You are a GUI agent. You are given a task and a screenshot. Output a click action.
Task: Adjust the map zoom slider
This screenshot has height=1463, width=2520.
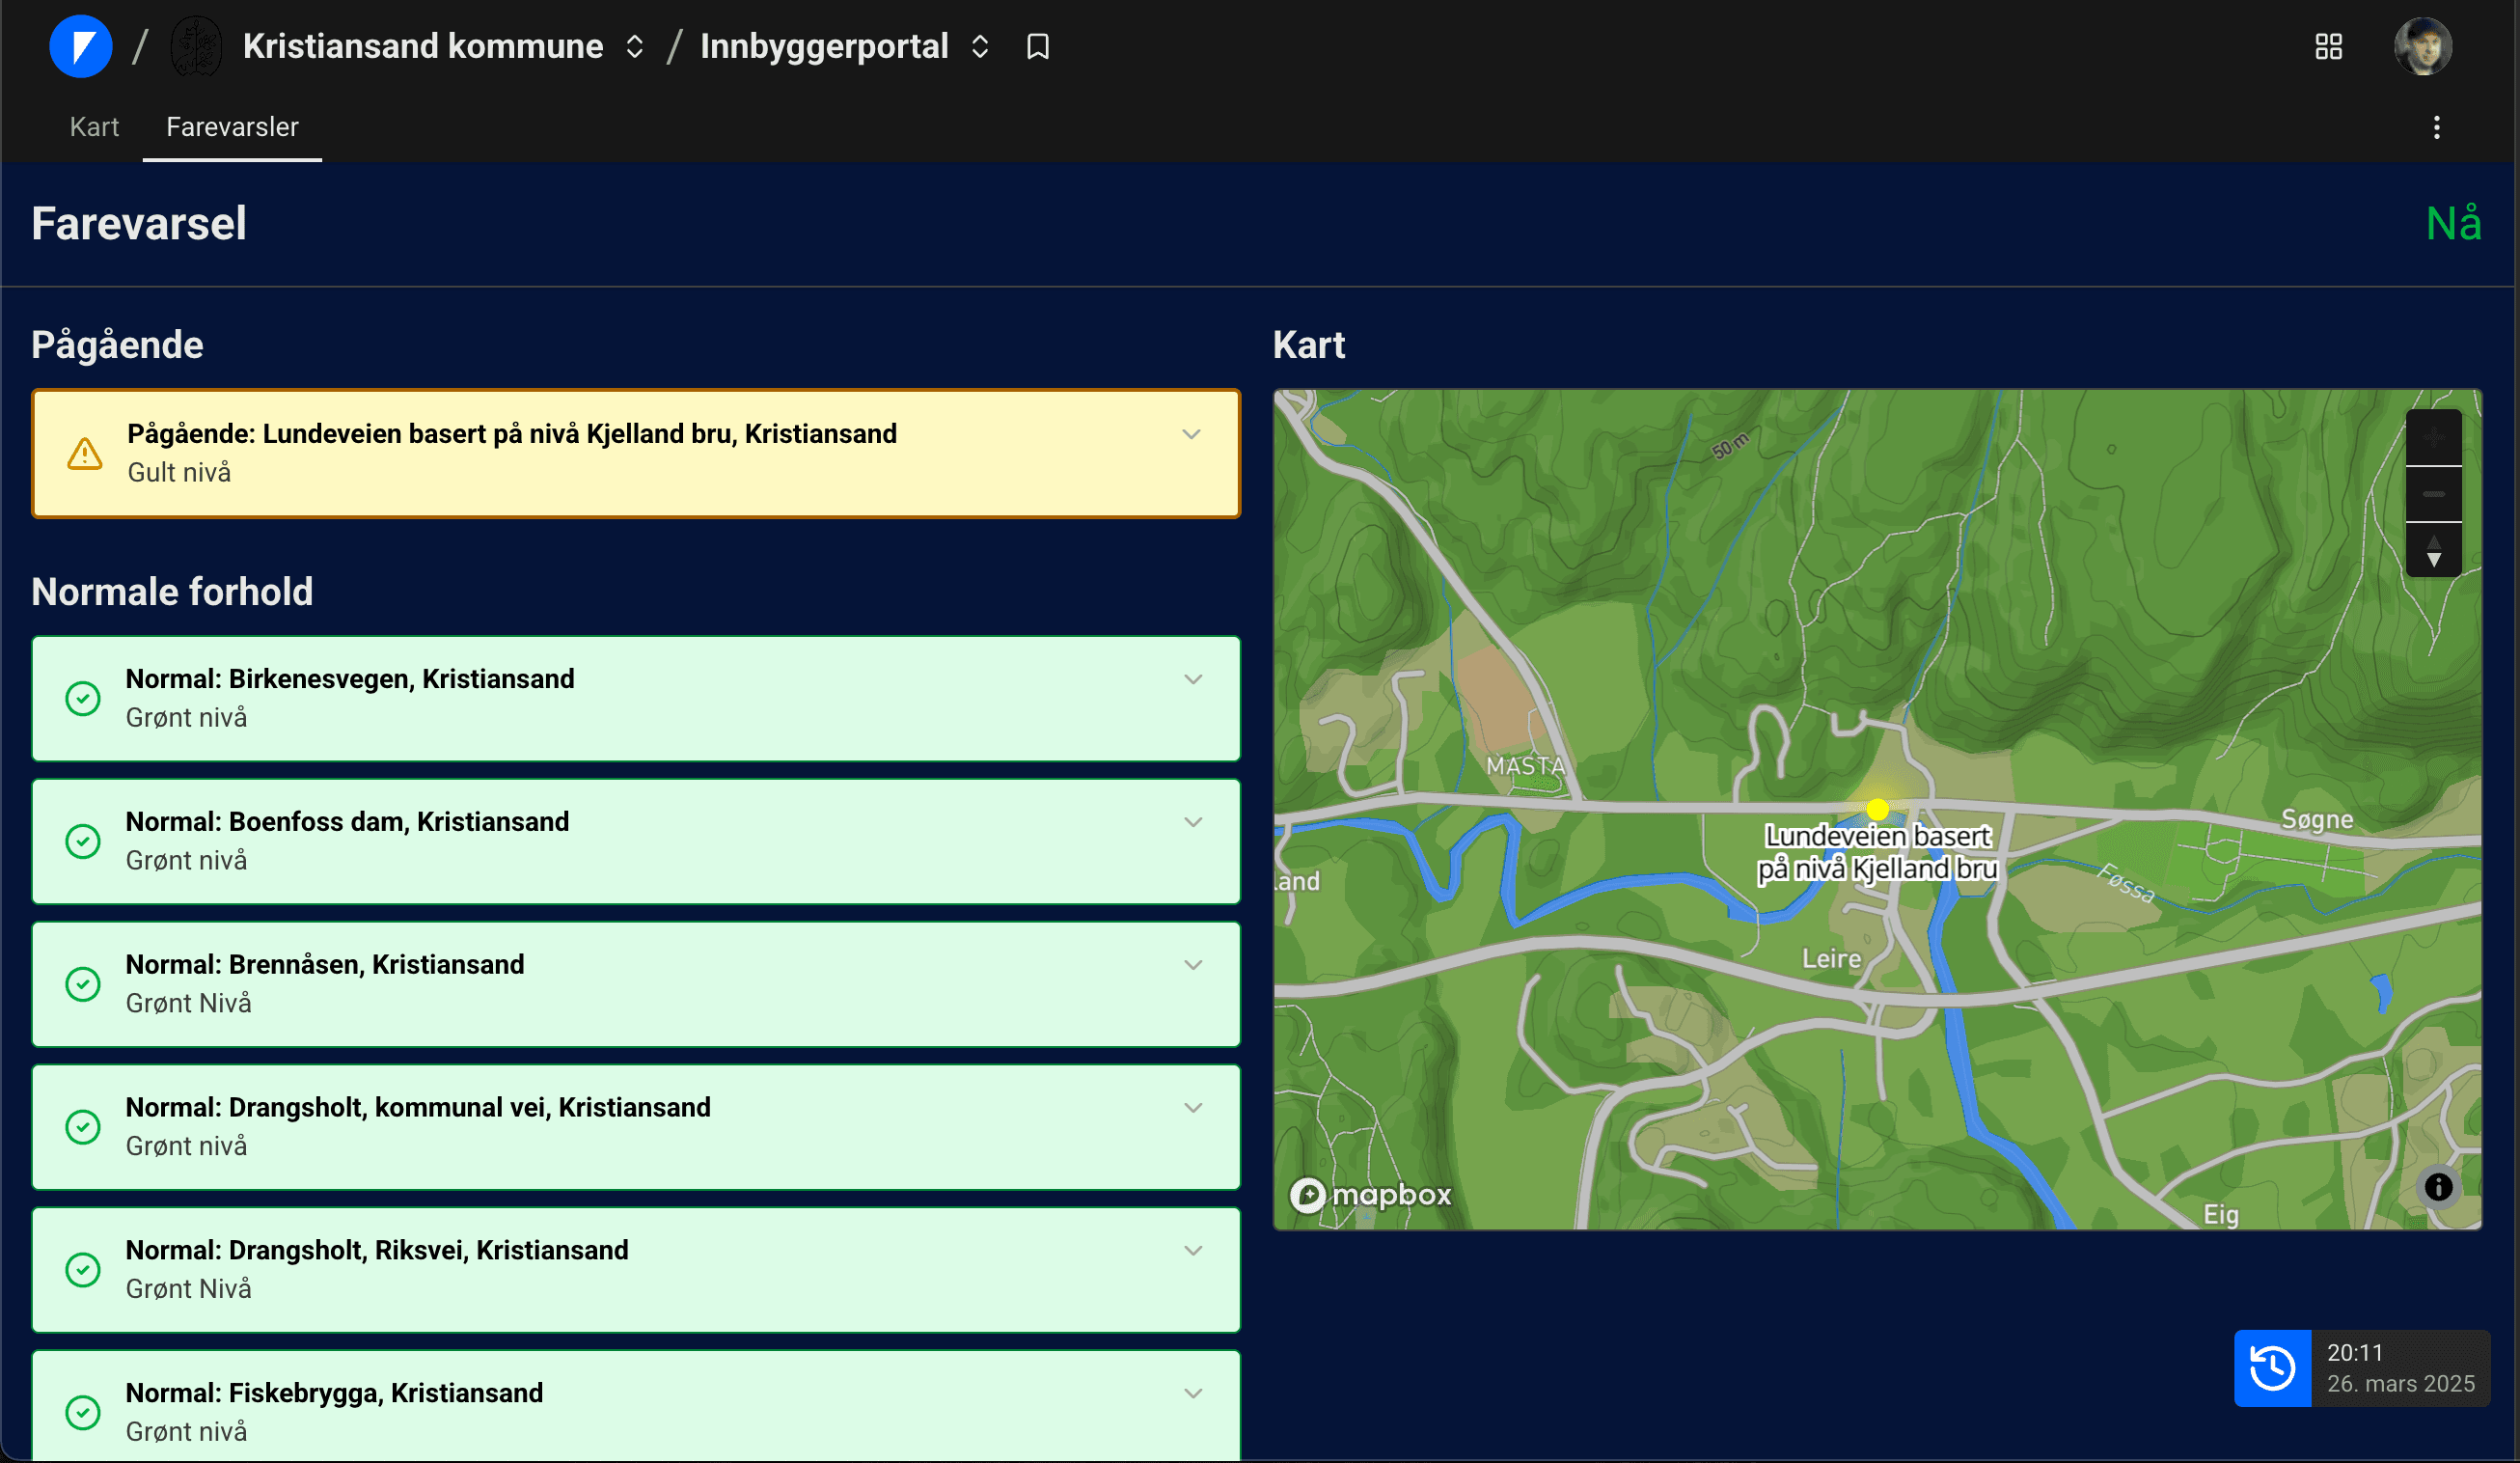pos(2434,492)
